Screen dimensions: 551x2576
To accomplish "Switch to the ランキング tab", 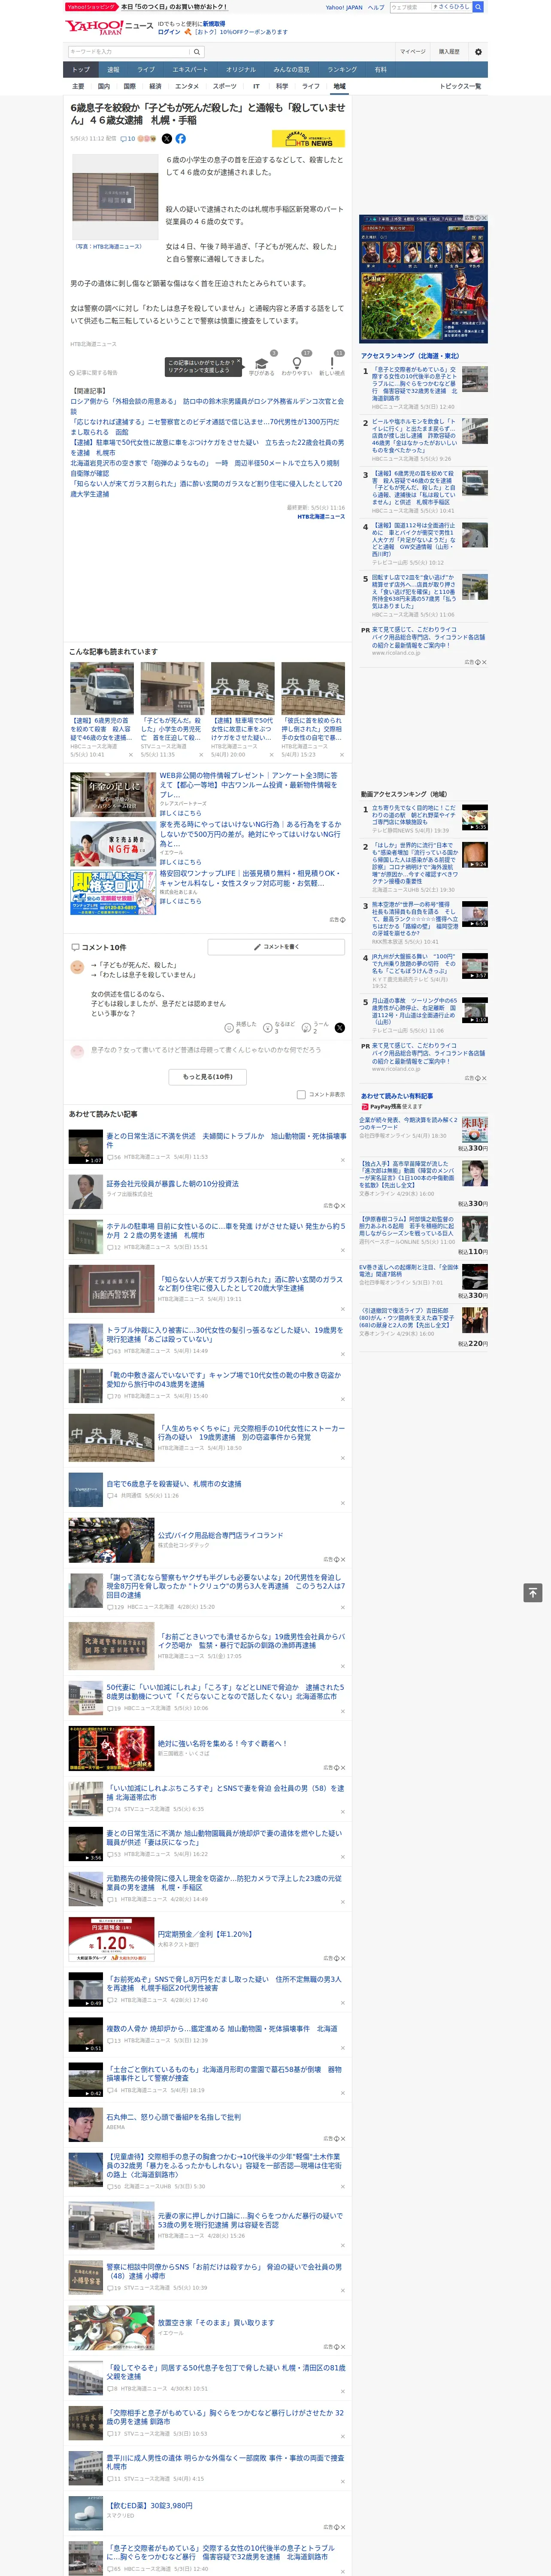I will point(342,70).
